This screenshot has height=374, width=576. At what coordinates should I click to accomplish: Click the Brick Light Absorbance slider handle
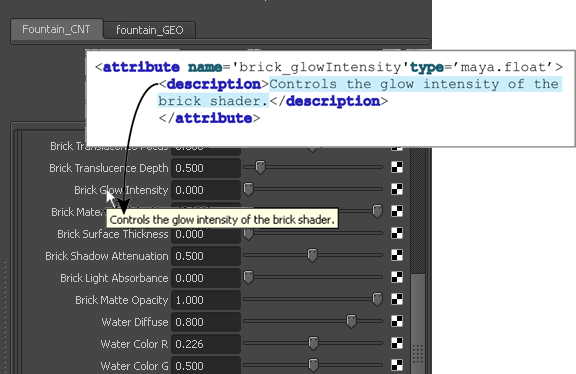(248, 277)
